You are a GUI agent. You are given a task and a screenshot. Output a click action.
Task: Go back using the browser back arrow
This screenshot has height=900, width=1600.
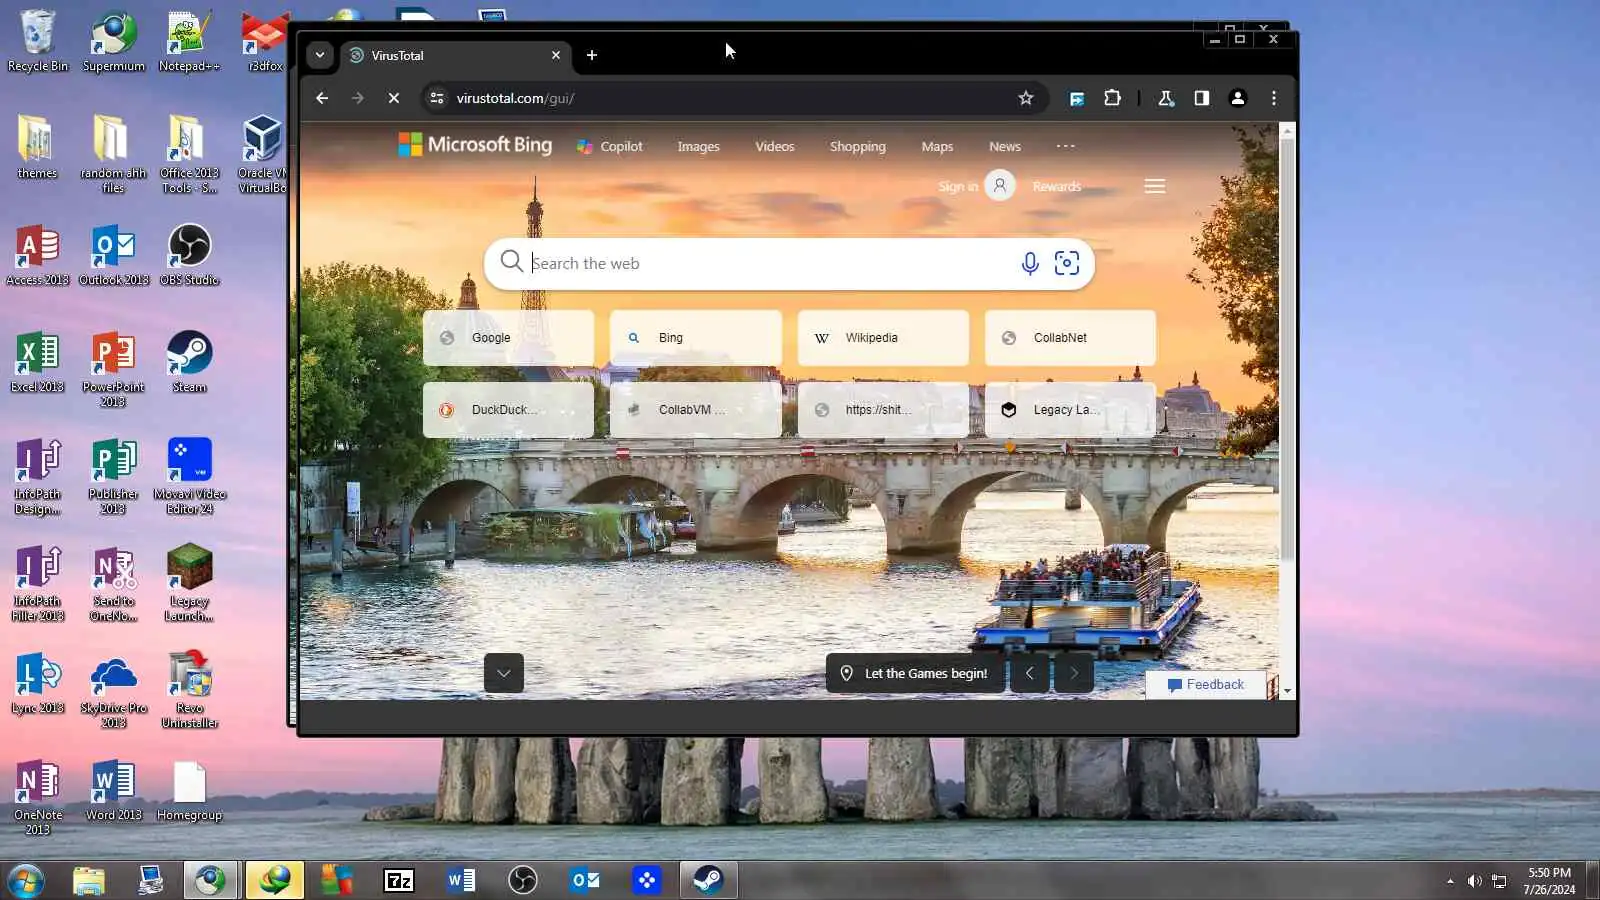click(322, 98)
